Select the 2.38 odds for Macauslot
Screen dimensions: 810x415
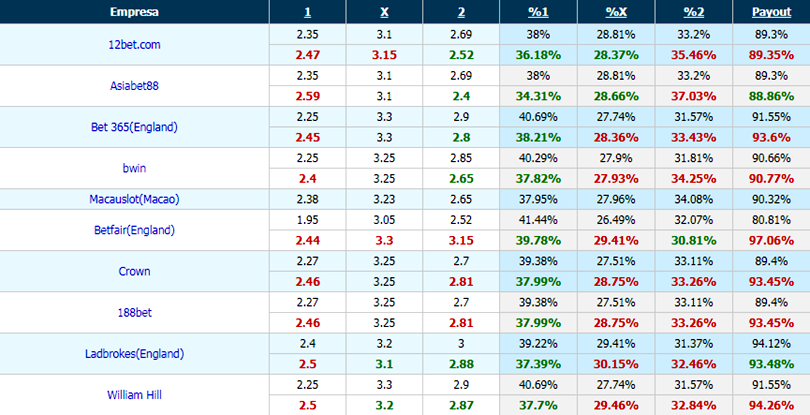coord(307,199)
